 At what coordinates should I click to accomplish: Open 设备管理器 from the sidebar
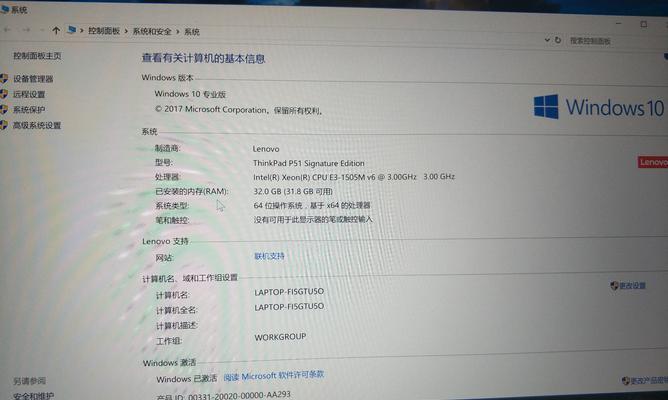(33, 79)
